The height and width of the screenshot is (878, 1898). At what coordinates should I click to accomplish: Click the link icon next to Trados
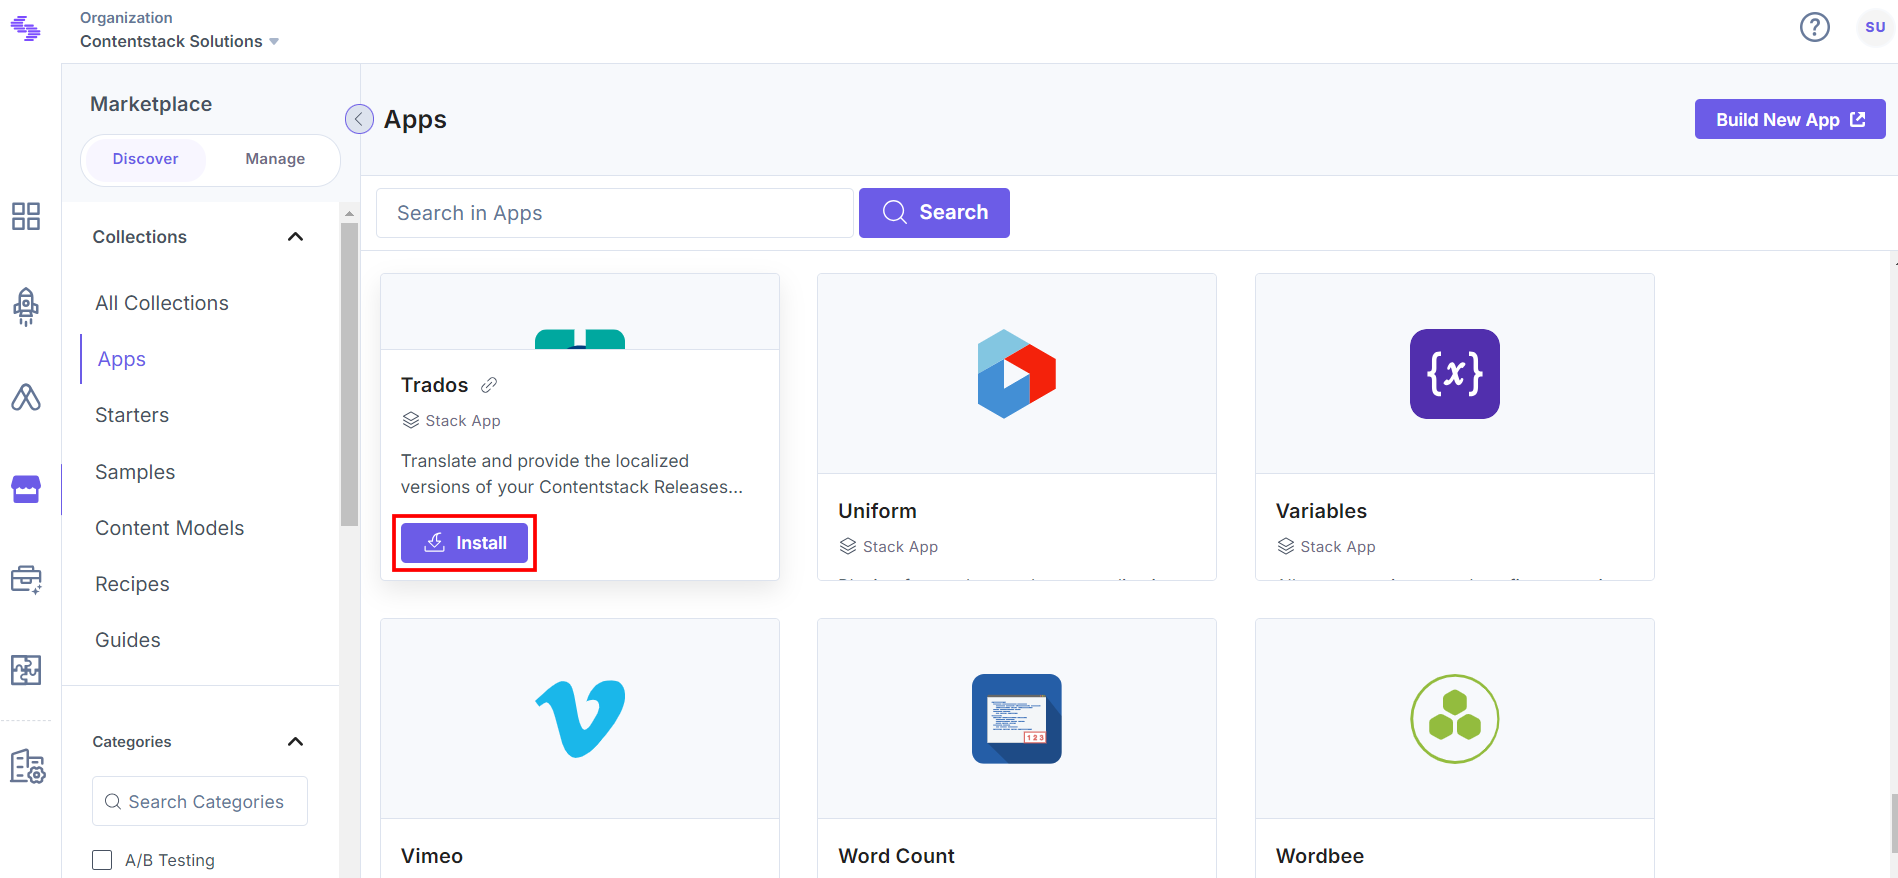pyautogui.click(x=489, y=385)
